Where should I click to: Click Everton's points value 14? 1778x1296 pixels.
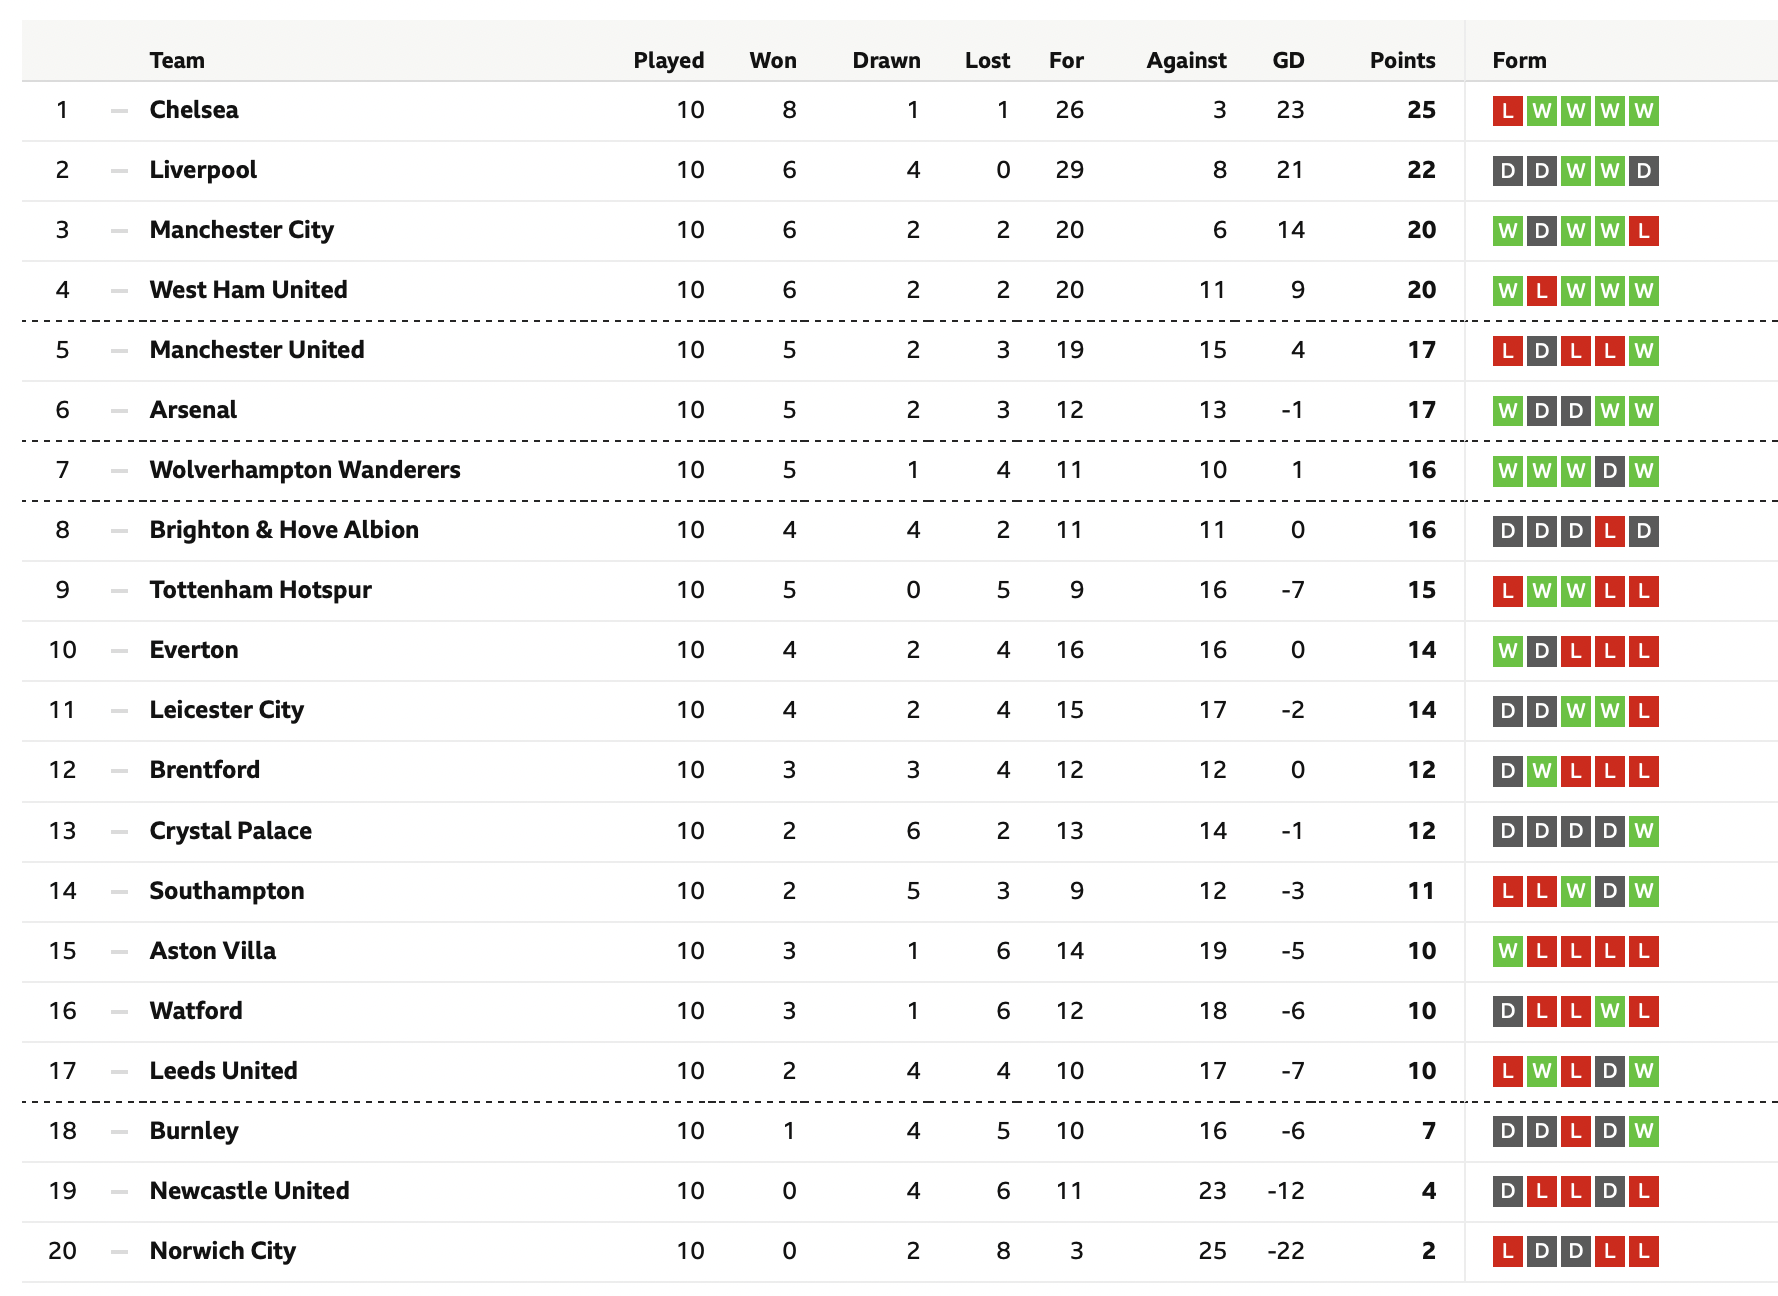(1421, 650)
